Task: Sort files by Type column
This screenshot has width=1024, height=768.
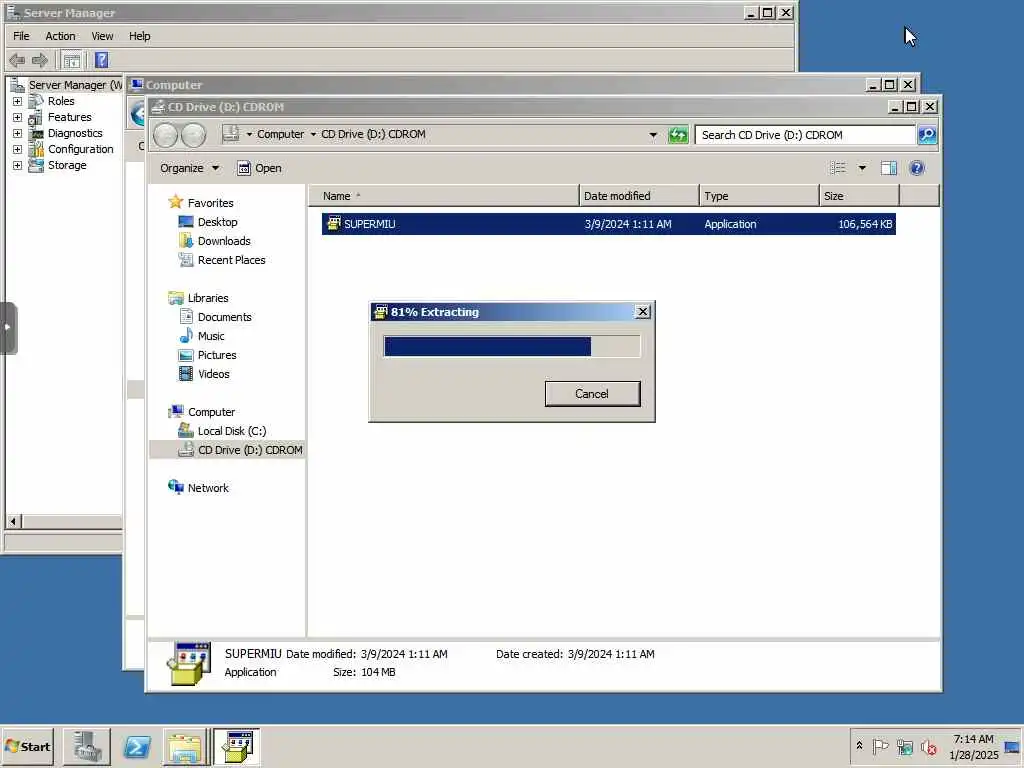Action: click(759, 196)
